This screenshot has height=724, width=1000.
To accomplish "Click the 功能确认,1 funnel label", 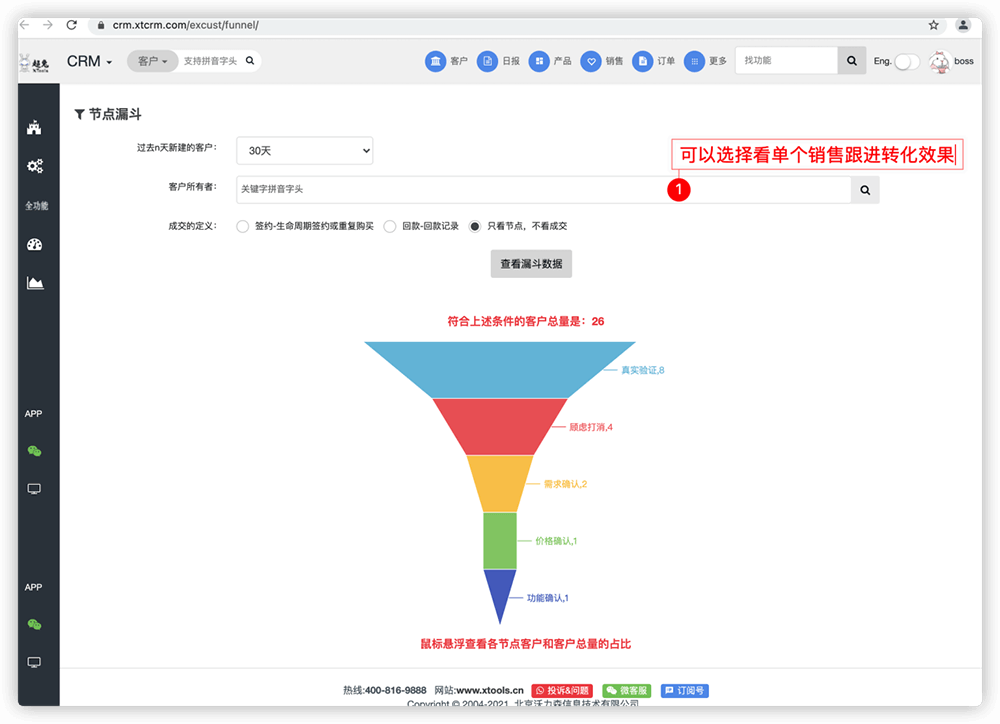I will 548,598.
